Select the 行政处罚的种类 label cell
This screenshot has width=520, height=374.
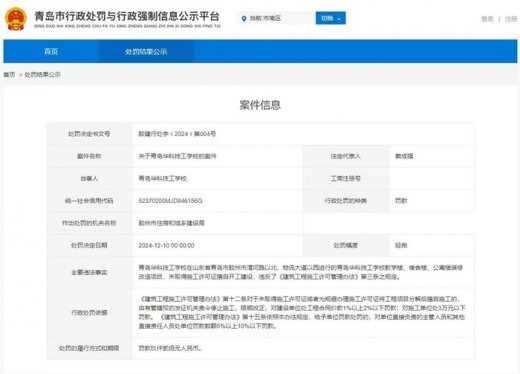pyautogui.click(x=346, y=201)
